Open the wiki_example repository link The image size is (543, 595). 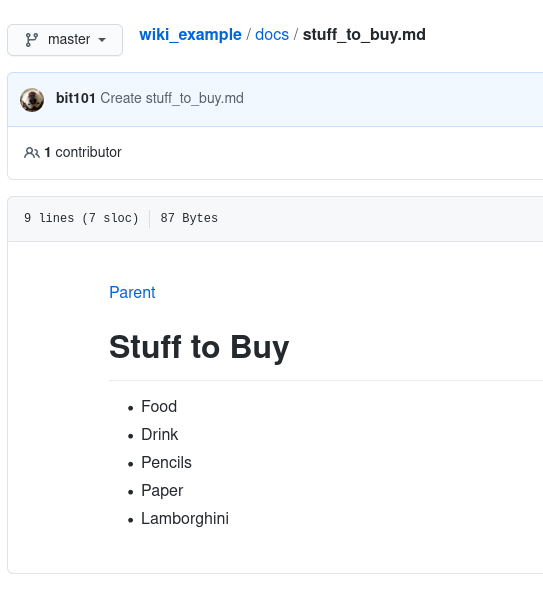(190, 35)
